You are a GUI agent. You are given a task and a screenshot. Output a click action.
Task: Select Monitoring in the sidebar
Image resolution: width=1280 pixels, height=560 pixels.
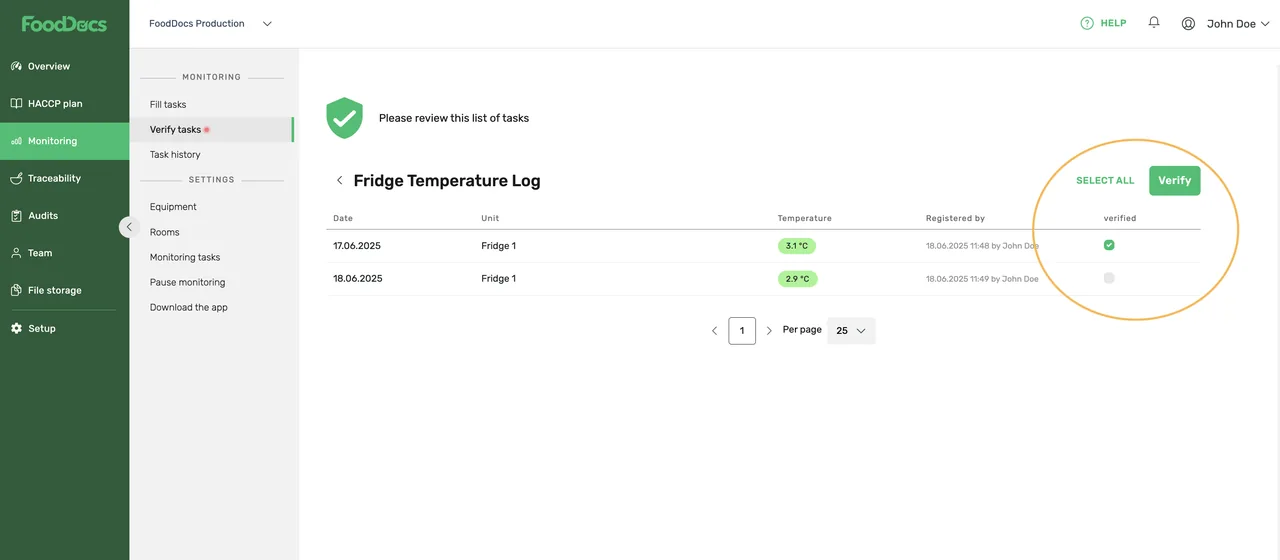[x=64, y=141]
